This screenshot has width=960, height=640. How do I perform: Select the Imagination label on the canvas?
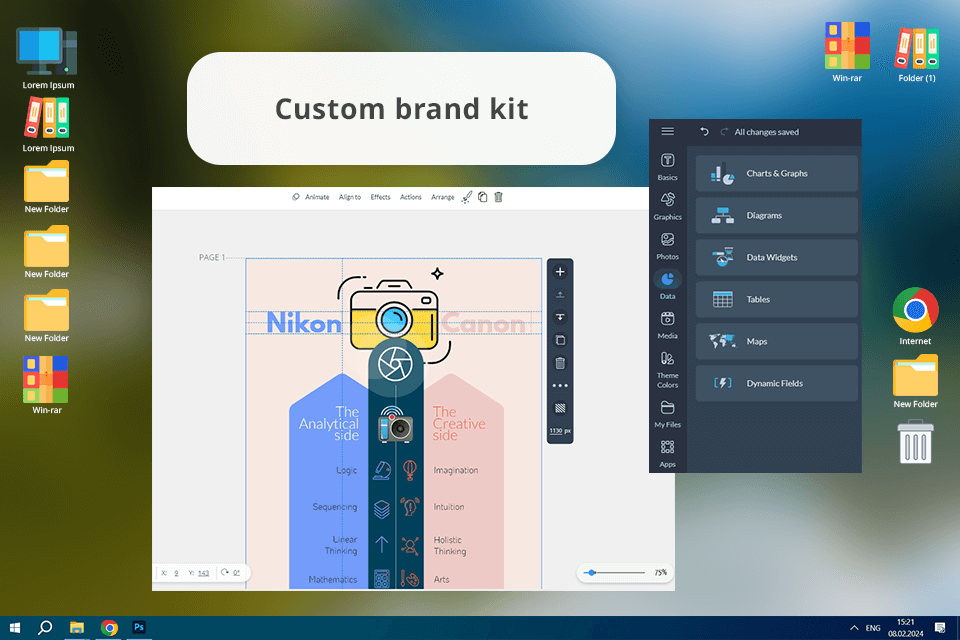pyautogui.click(x=456, y=470)
